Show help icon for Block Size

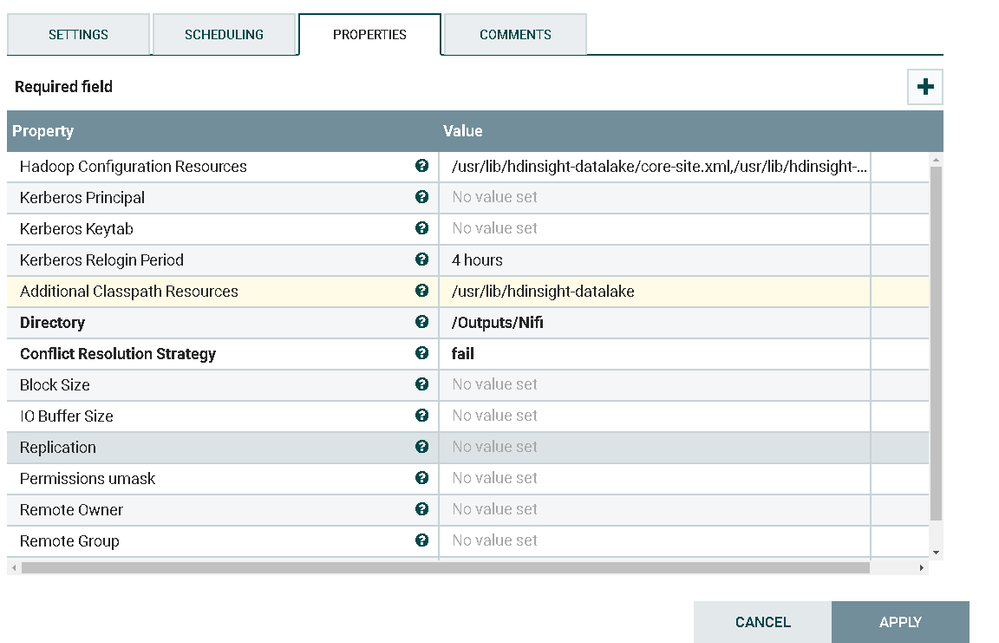[x=421, y=384]
